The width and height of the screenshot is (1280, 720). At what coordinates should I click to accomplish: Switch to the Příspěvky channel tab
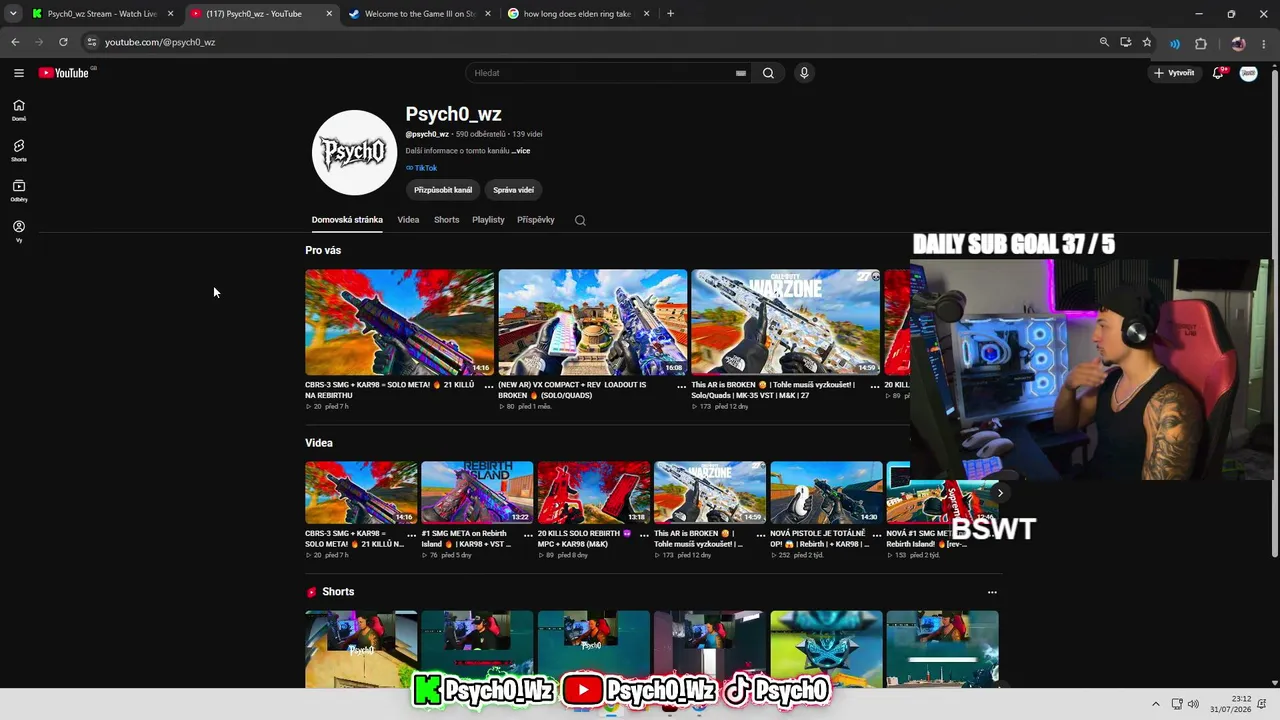[536, 220]
